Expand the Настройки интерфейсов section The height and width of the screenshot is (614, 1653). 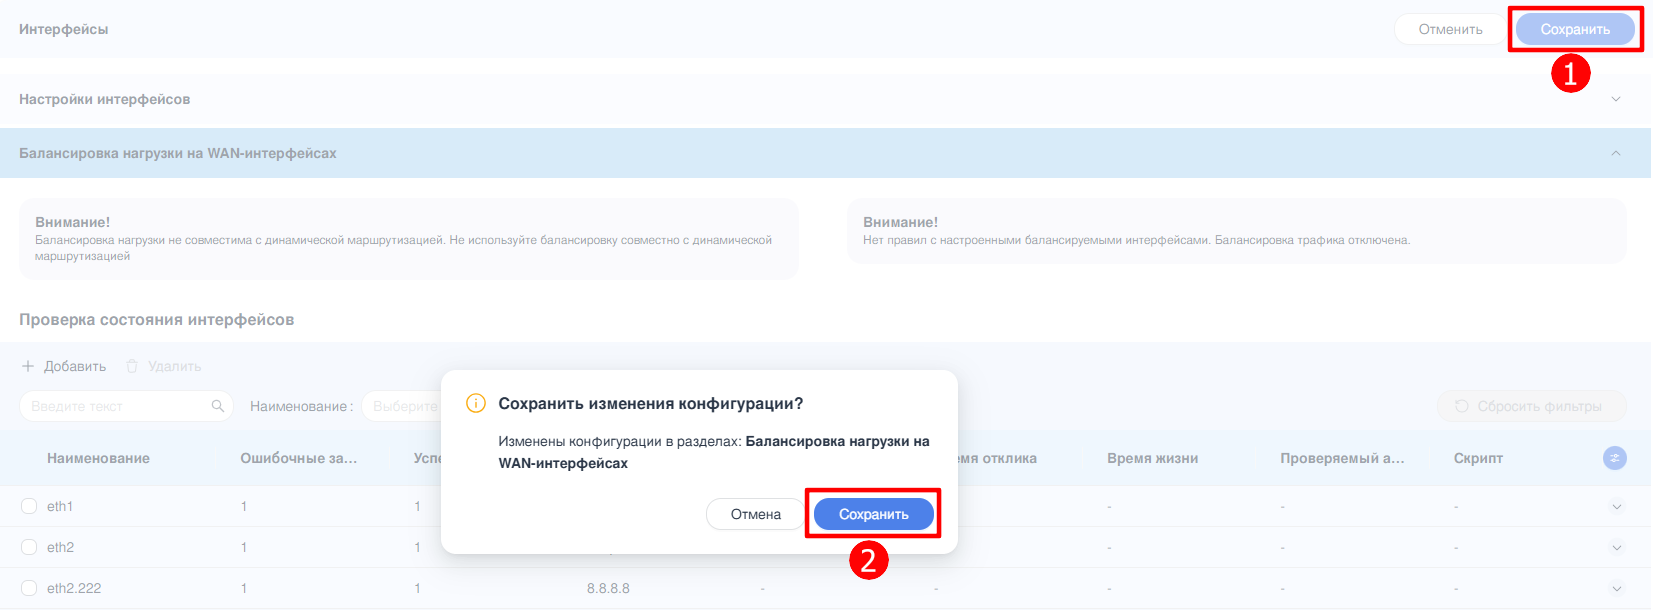1615,99
